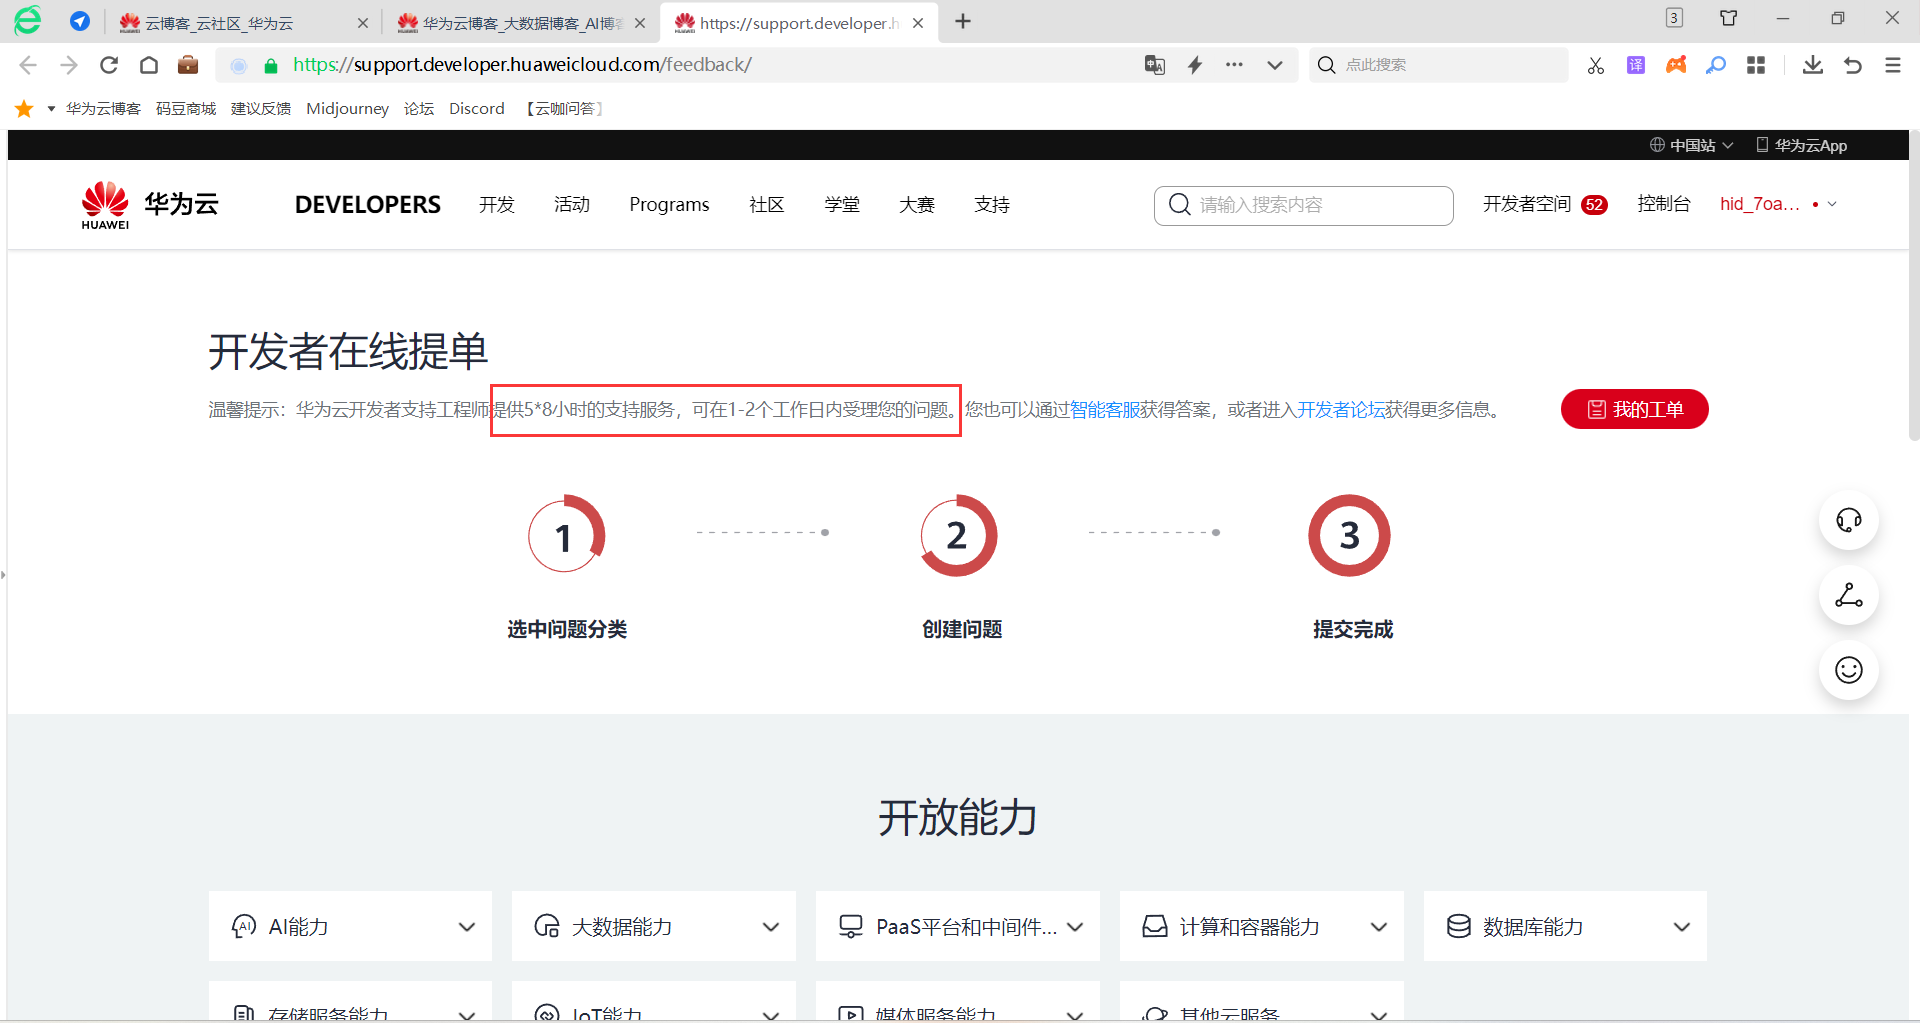The image size is (1920, 1023).
Task: Open the 控制台 console link
Action: 1664,204
